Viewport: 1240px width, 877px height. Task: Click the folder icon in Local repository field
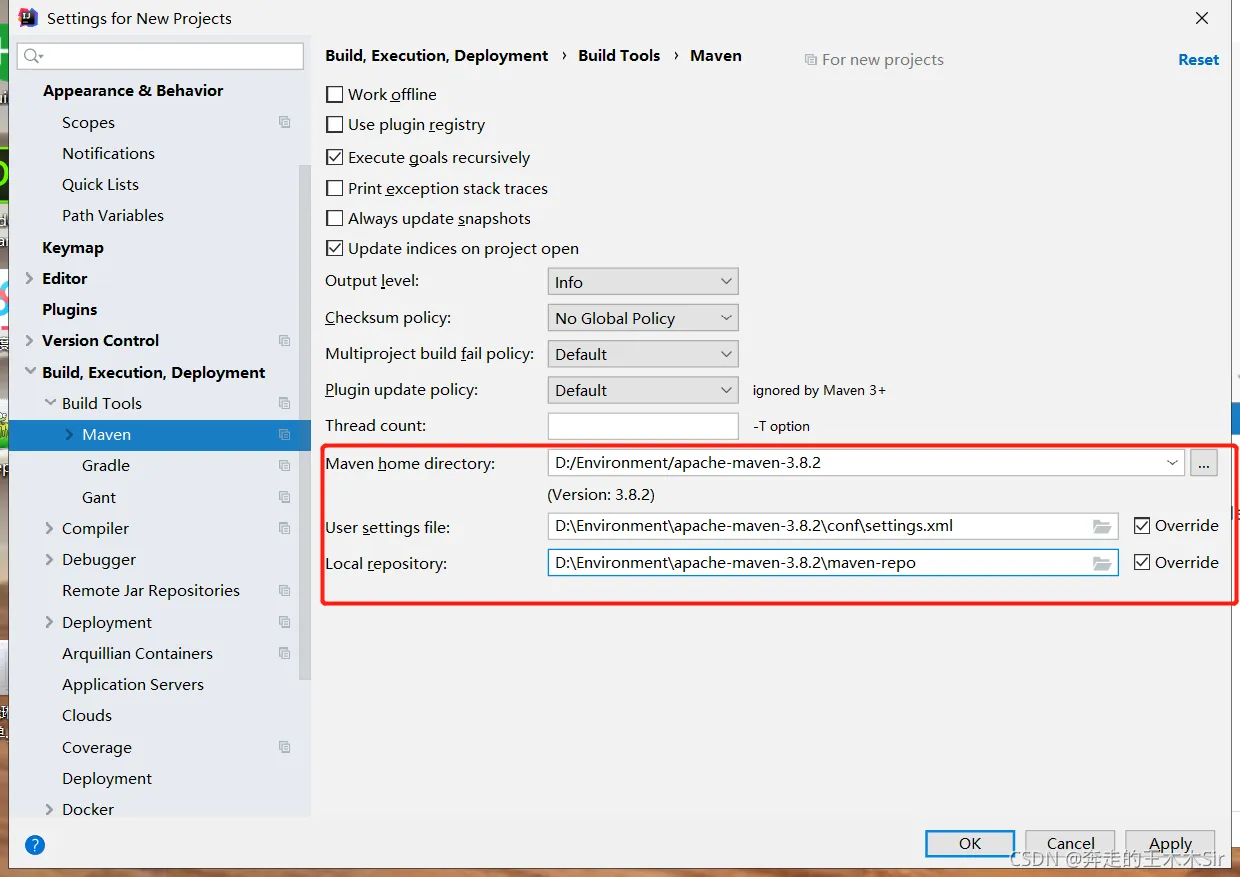coord(1102,563)
